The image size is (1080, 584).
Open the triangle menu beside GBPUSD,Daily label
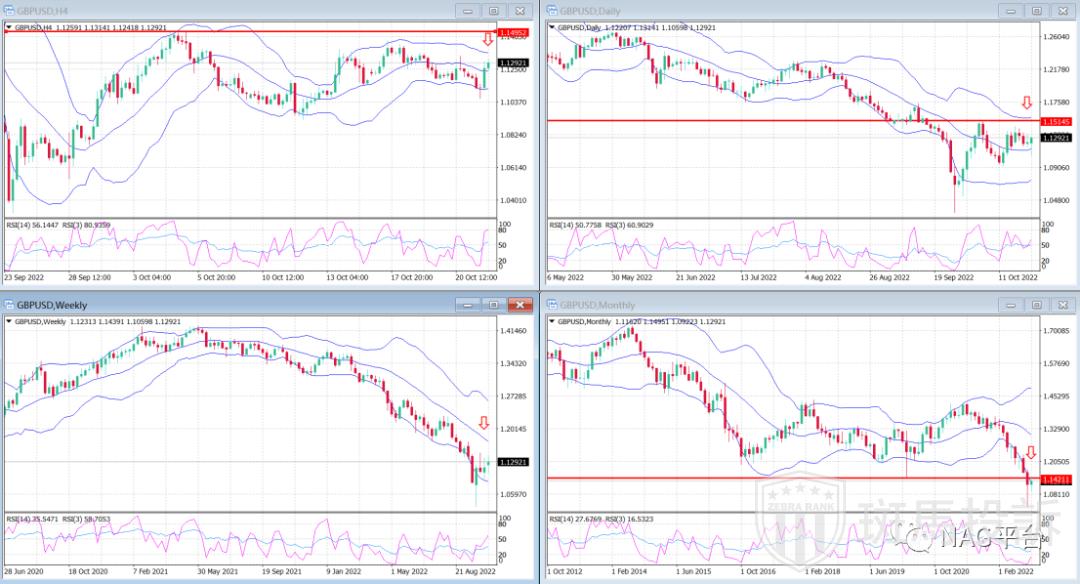550,28
